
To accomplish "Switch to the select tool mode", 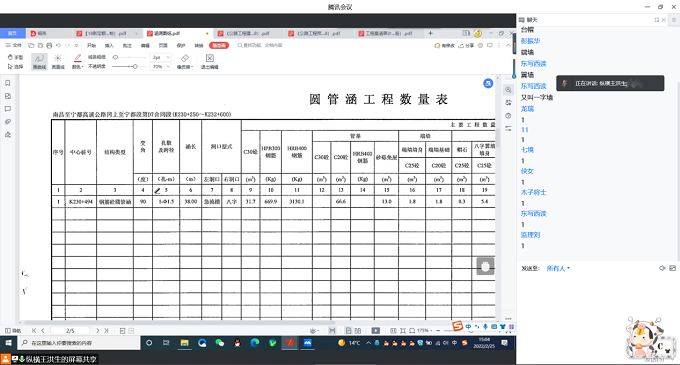I will [x=15, y=67].
